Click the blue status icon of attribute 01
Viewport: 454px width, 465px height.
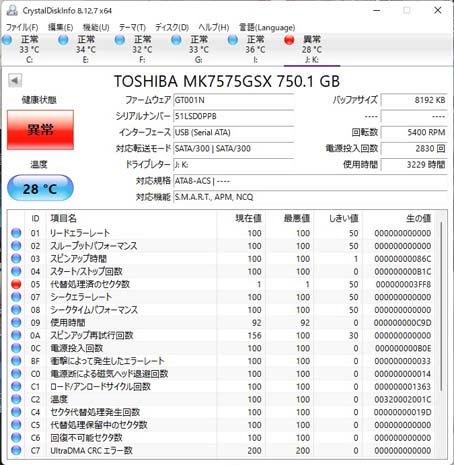[x=16, y=233]
